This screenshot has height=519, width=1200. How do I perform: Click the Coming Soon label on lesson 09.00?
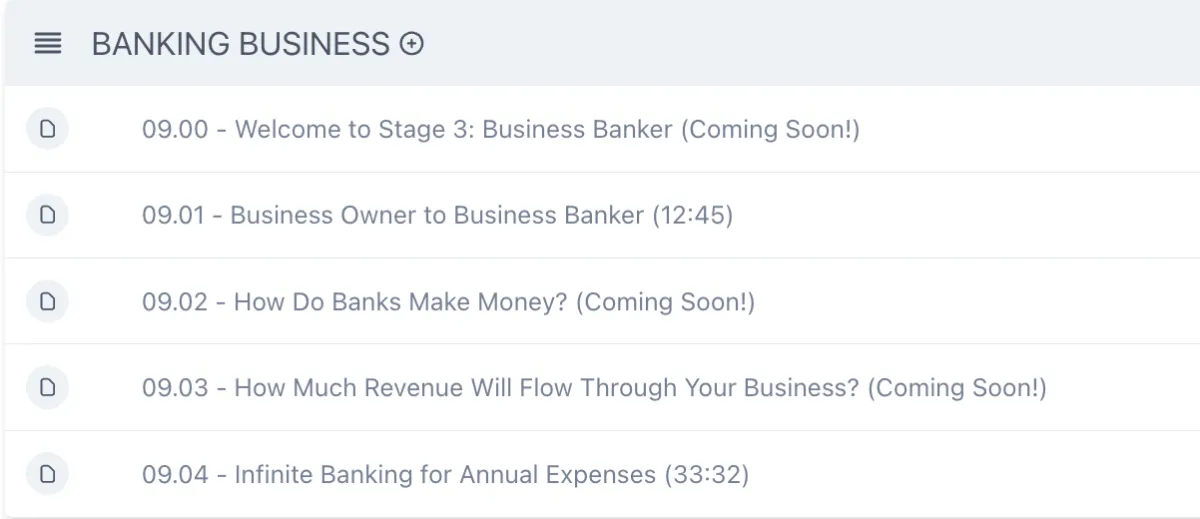(770, 130)
